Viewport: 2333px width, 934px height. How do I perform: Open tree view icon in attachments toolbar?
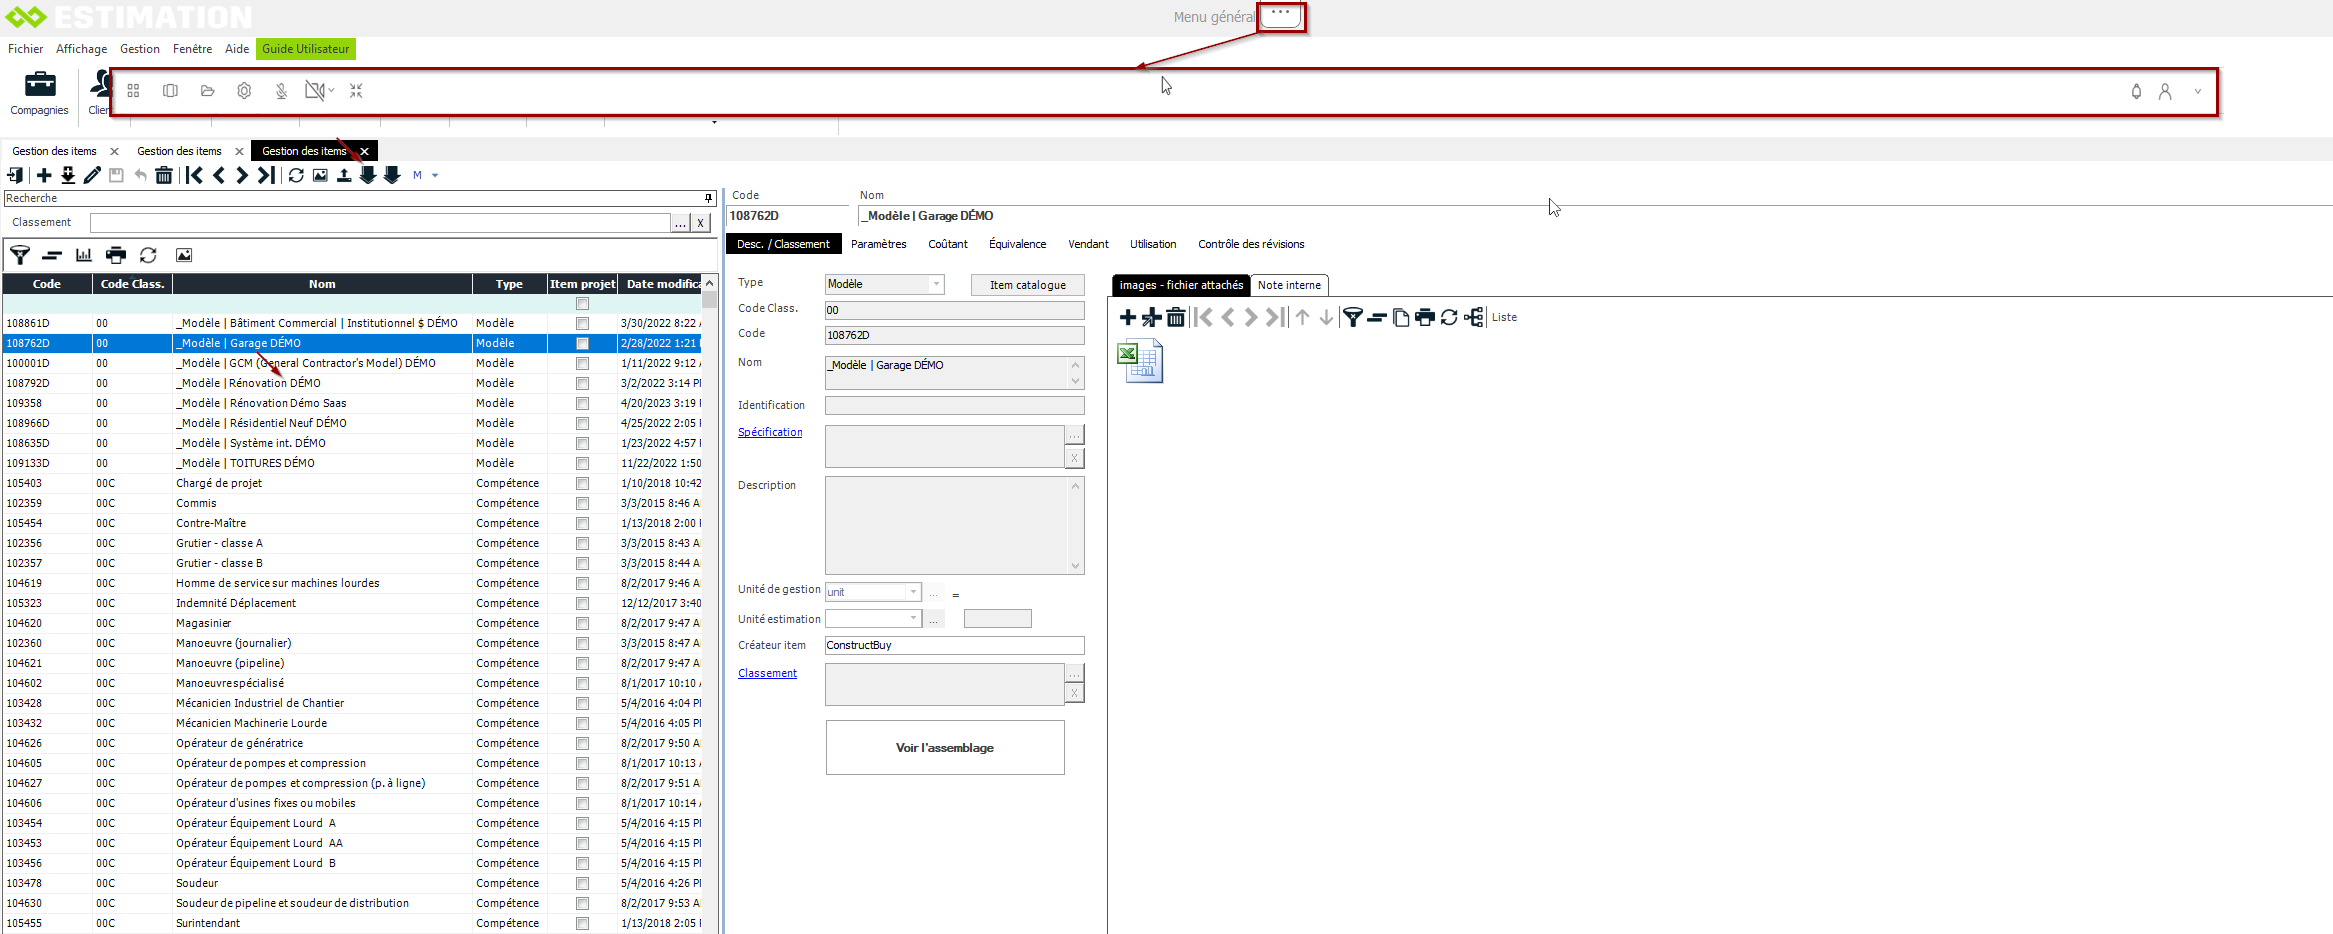tap(1473, 317)
